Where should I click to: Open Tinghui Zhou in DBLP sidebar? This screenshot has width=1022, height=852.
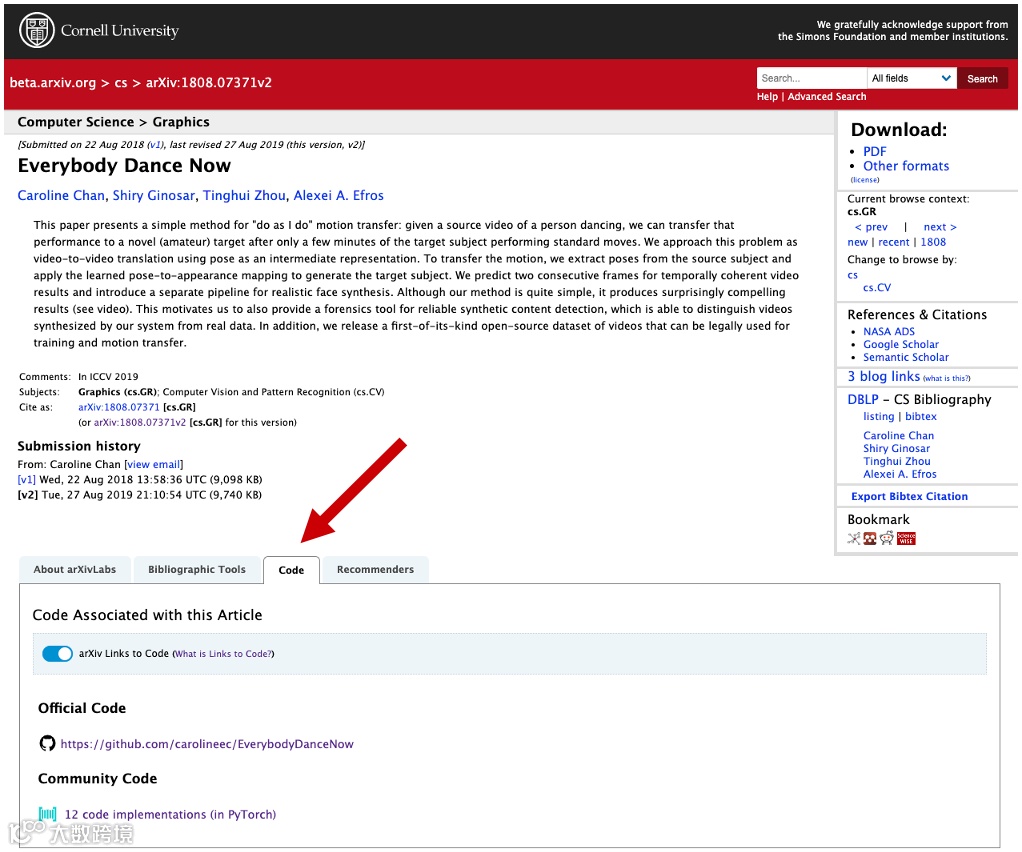coord(897,462)
